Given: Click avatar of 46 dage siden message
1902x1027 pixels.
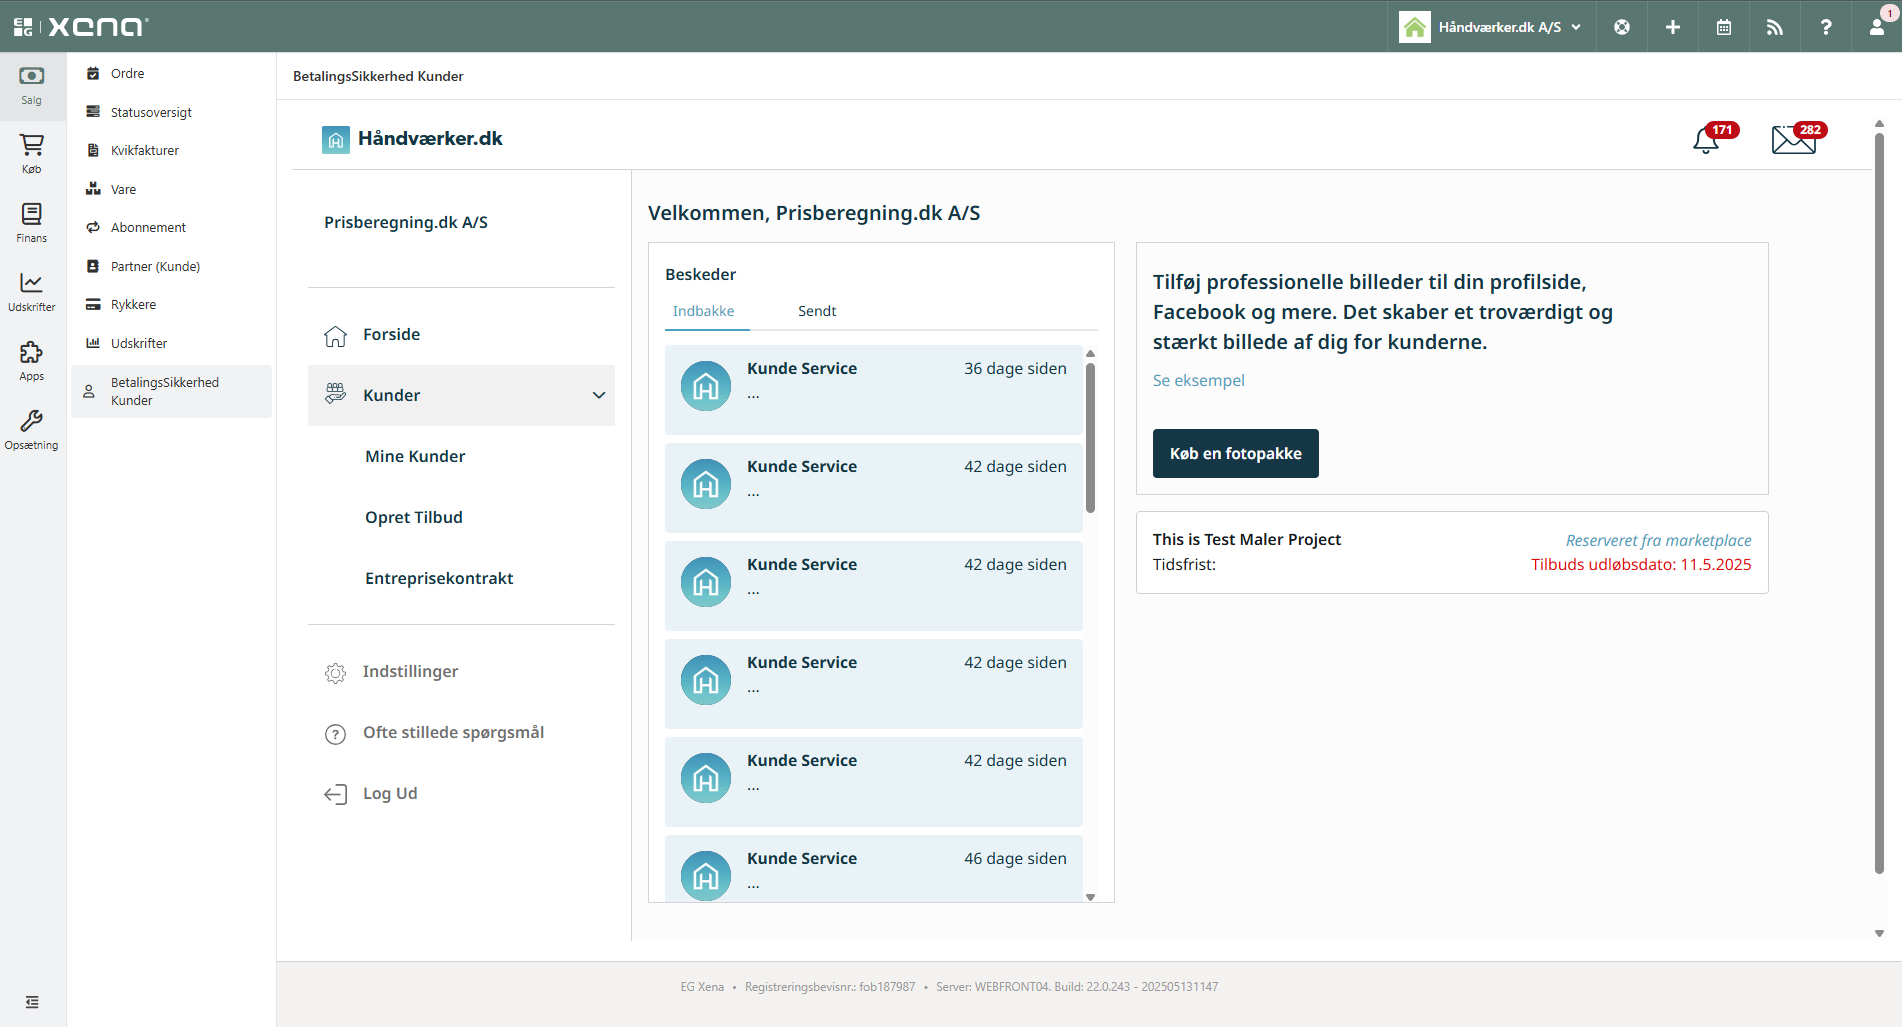Looking at the screenshot, I should 706,876.
